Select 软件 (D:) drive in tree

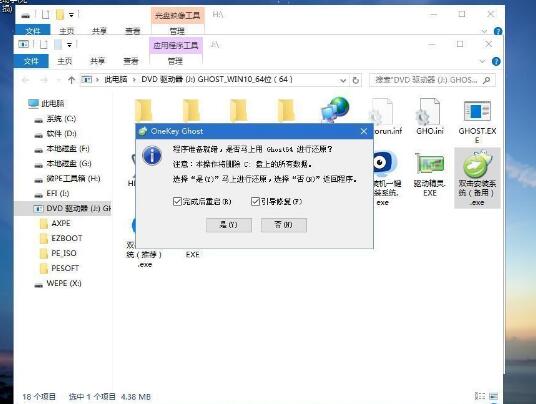55,134
